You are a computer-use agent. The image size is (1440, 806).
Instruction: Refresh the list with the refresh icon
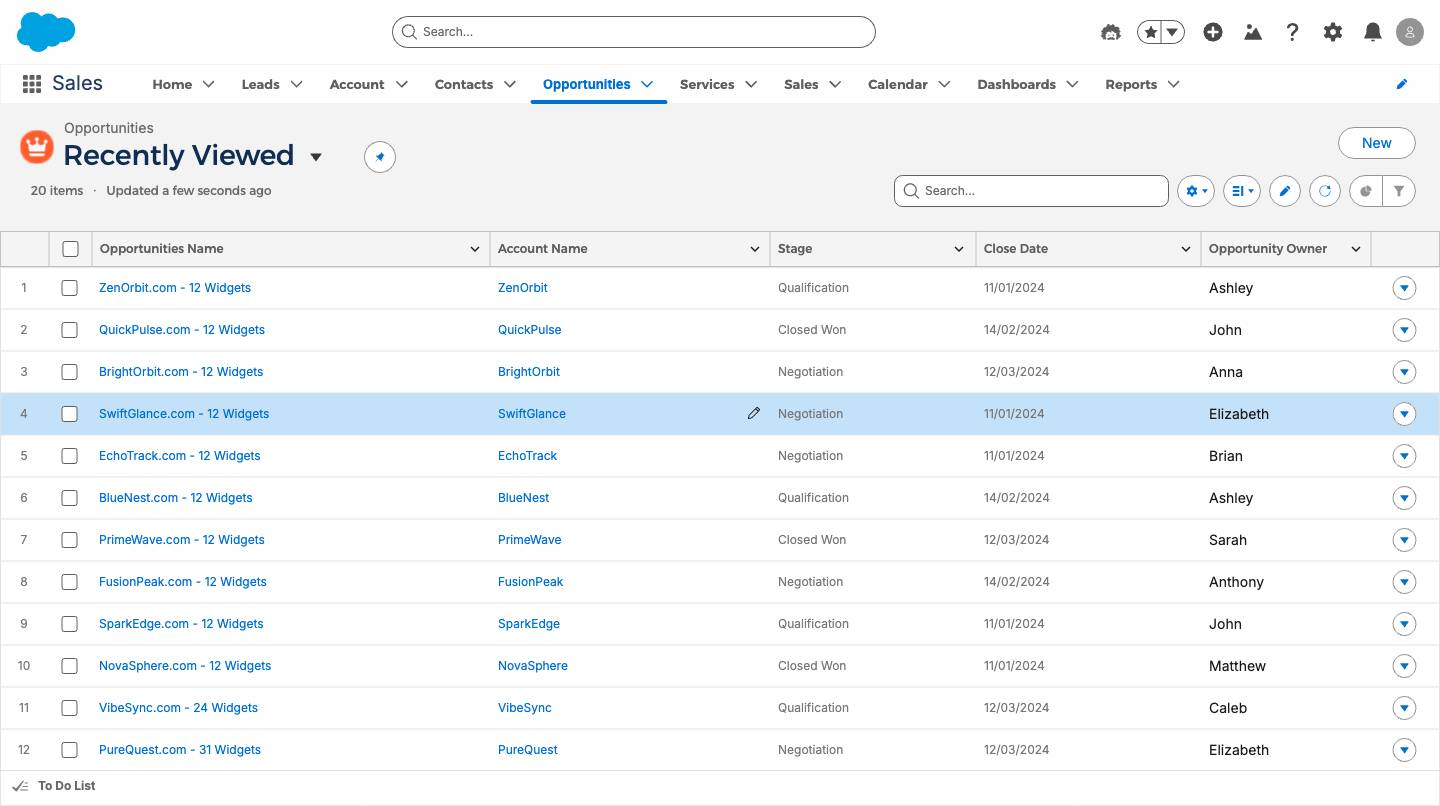1325,191
